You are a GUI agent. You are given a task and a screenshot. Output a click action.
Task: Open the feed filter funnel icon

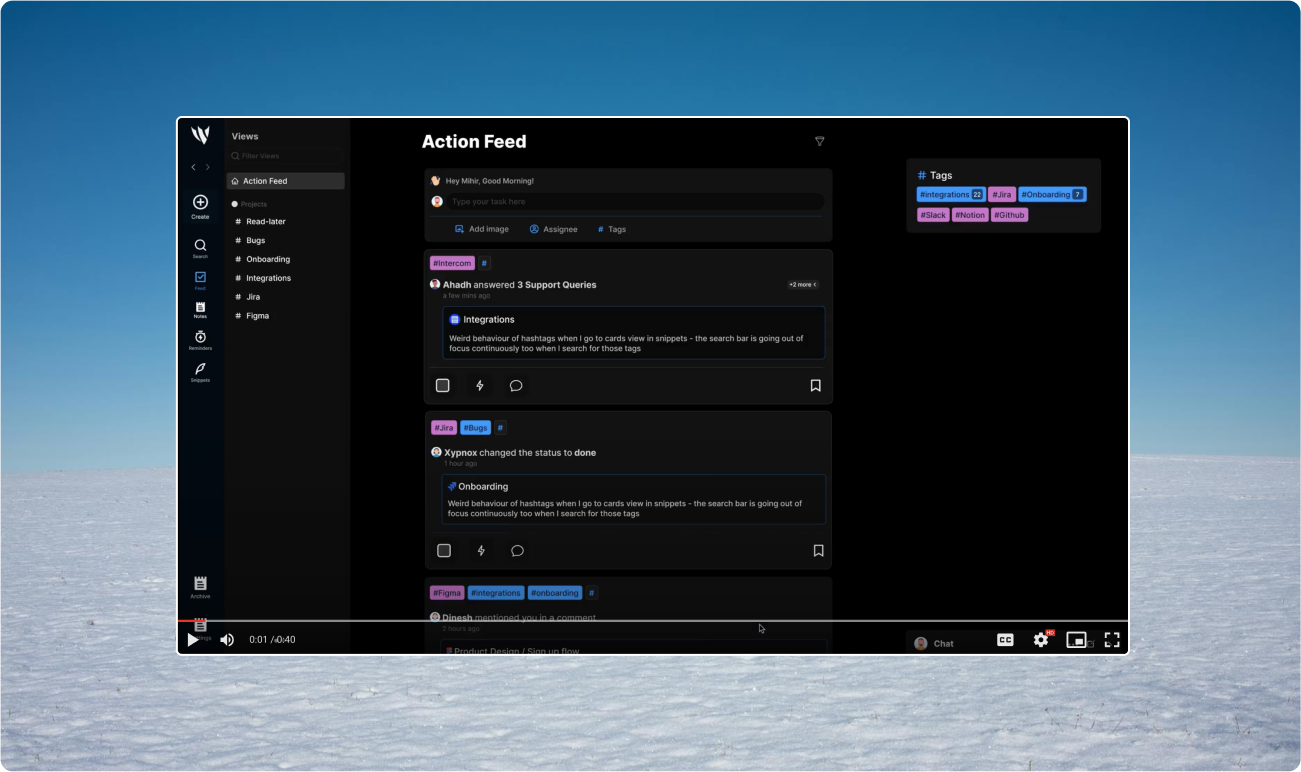coord(819,142)
